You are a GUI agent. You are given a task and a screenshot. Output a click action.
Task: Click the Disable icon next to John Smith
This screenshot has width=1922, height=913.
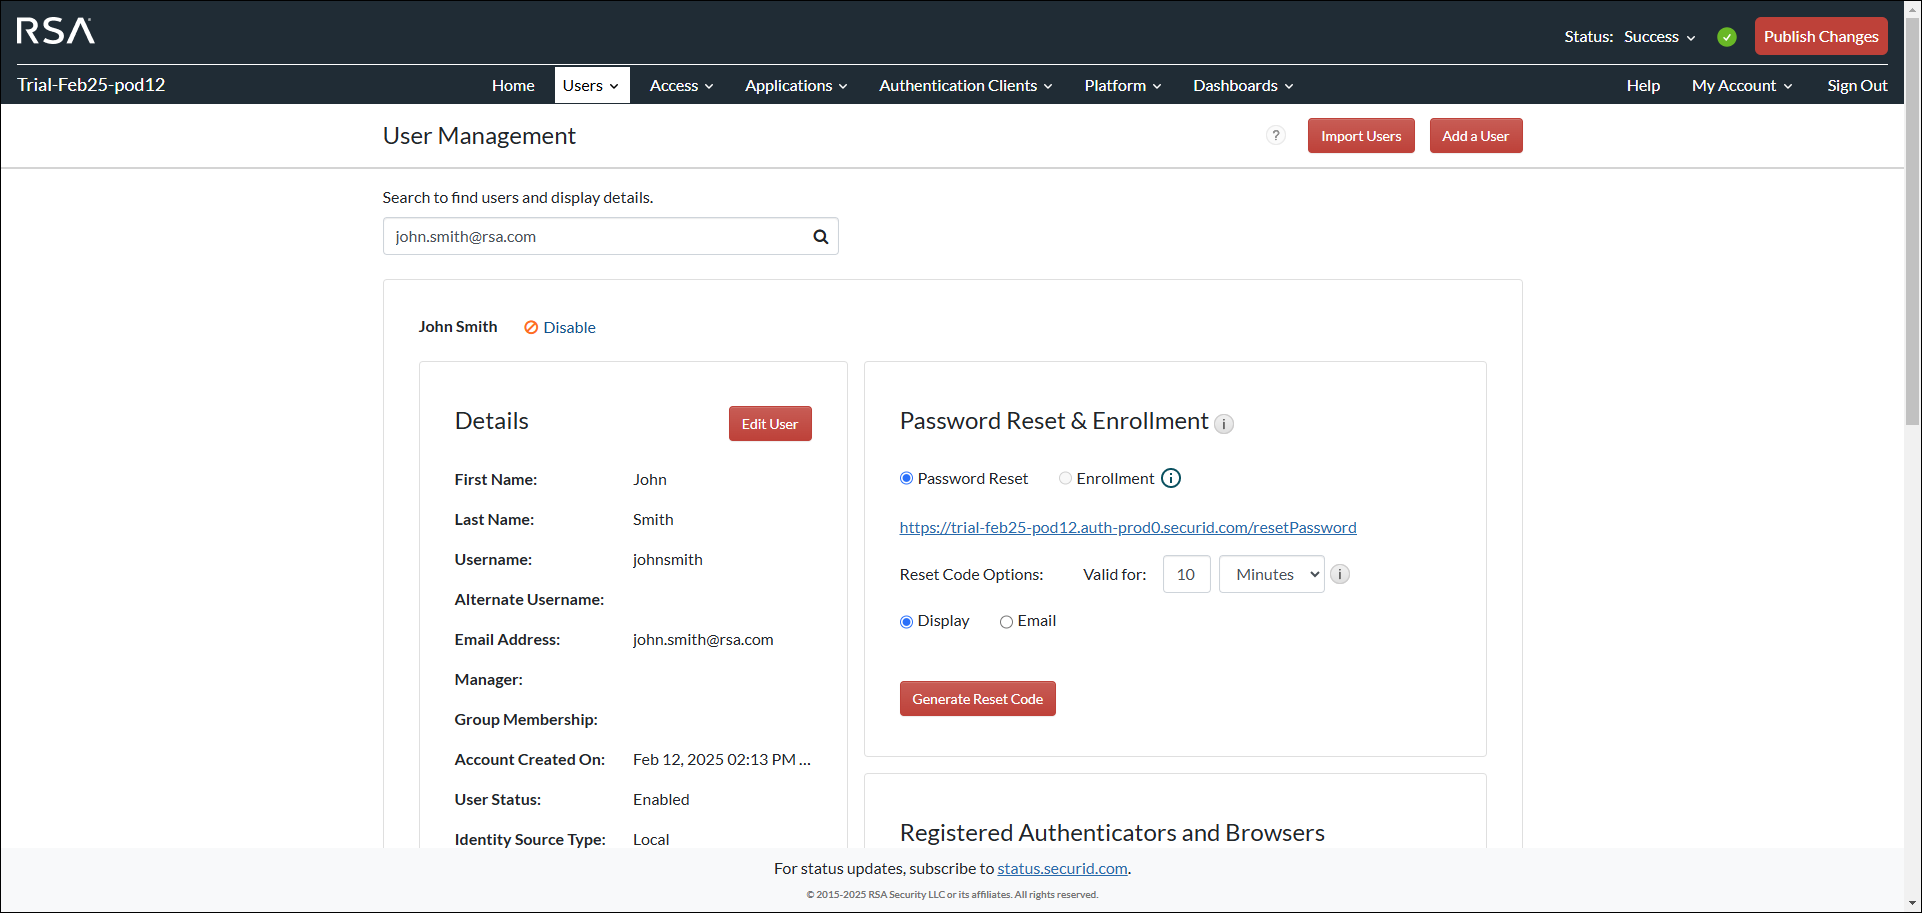tap(531, 327)
